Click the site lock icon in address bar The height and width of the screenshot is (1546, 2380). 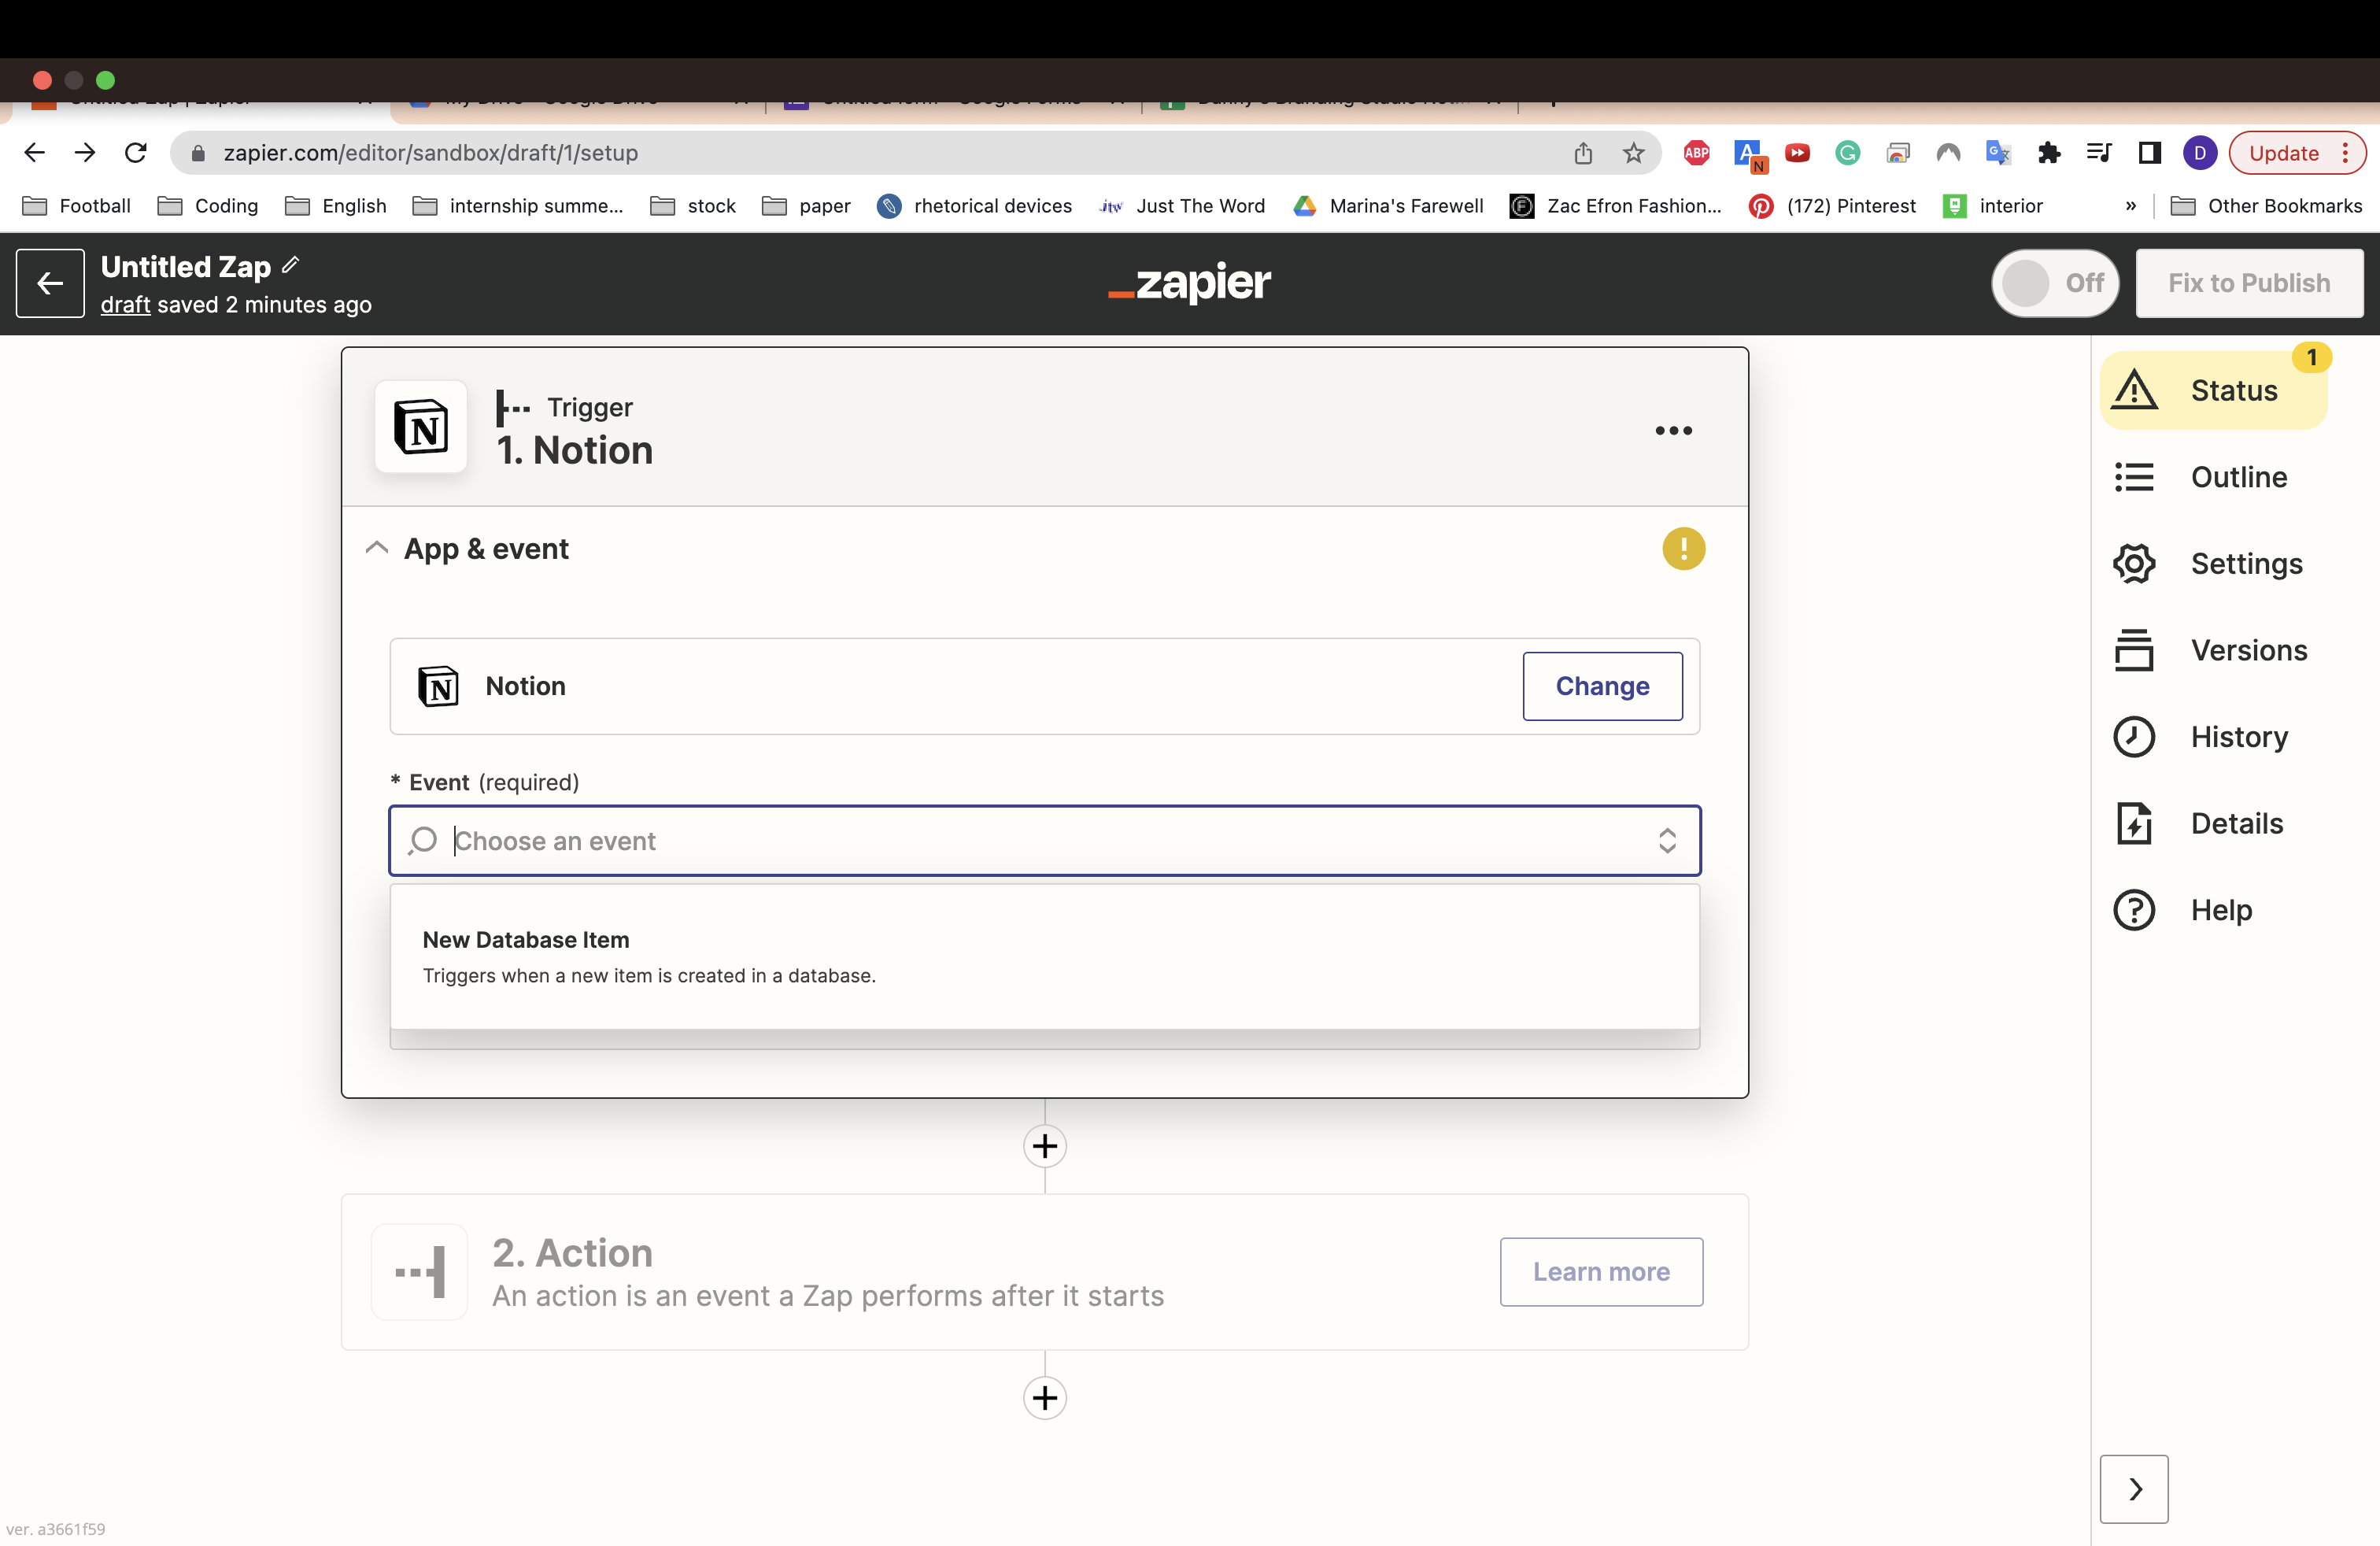pyautogui.click(x=198, y=153)
